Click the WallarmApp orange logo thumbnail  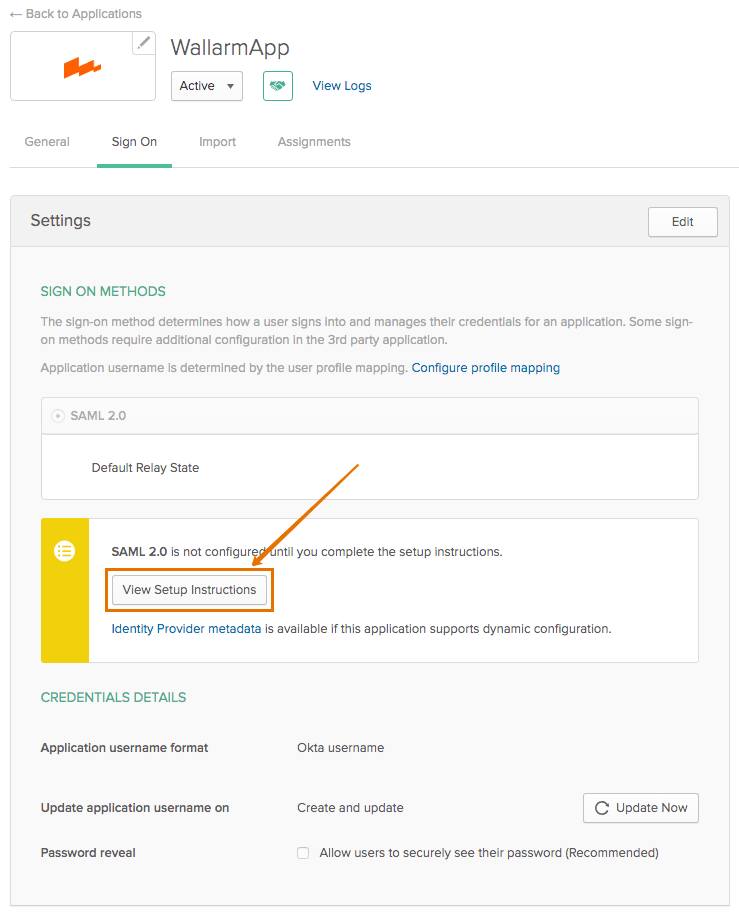click(82, 68)
